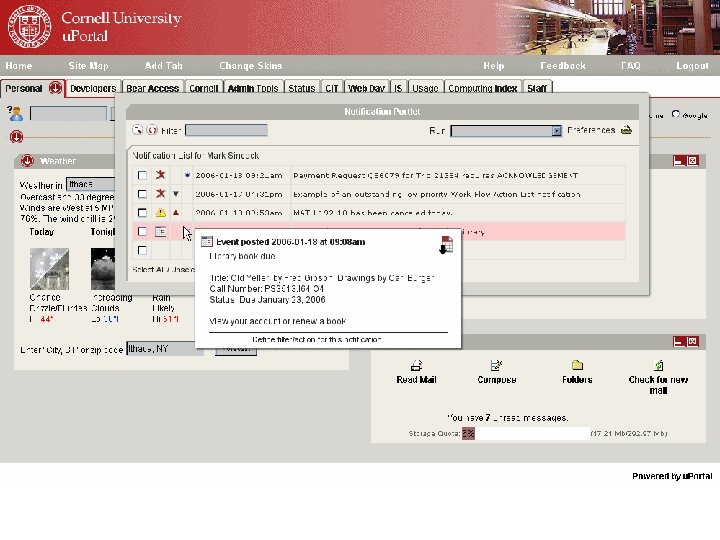
Task: Close the mail portlet
Action: (x=692, y=342)
